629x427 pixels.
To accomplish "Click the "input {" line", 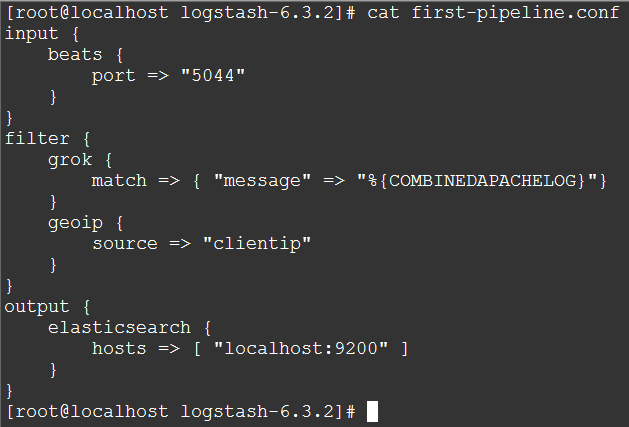I will (x=32, y=33).
